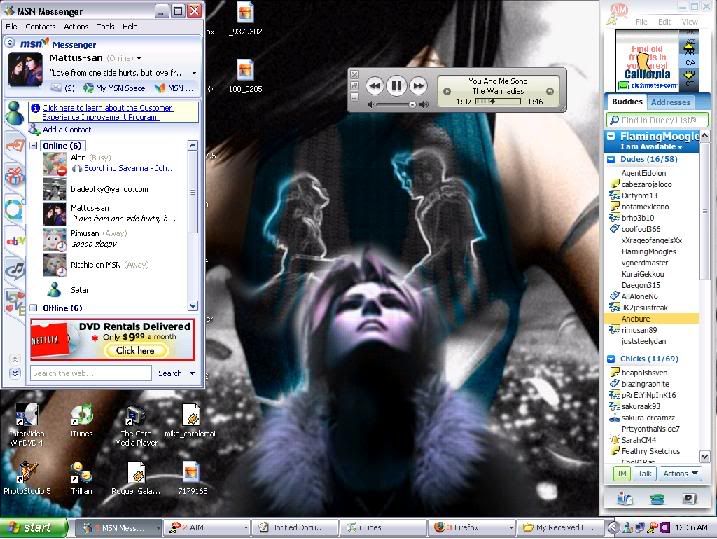The height and width of the screenshot is (539, 717).
Task: Open the MSN Messenger Actions menu
Action: [76, 27]
